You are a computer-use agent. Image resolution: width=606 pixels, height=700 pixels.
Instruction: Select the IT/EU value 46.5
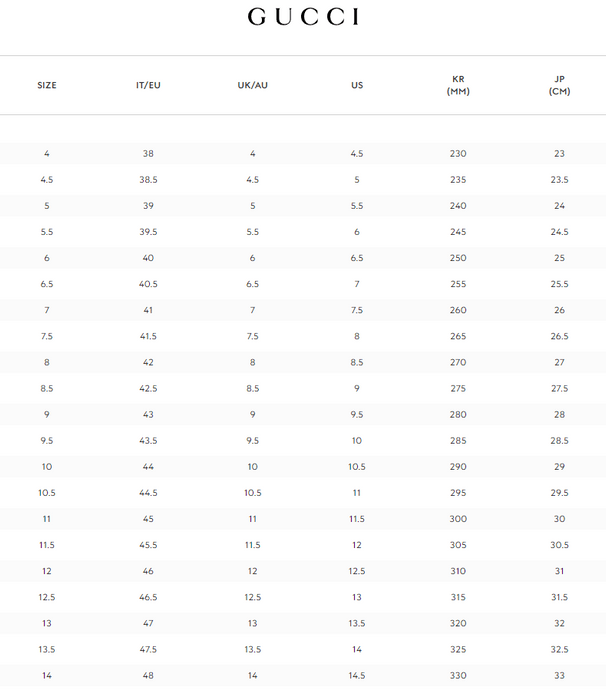point(148,597)
